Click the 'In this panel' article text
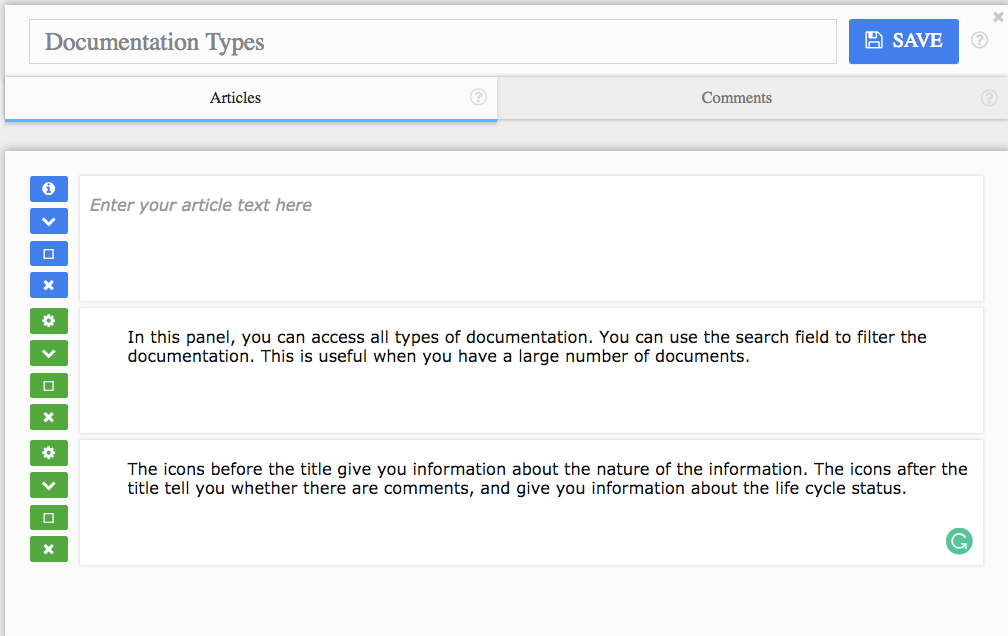Viewport: 1008px width, 636px height. point(526,347)
